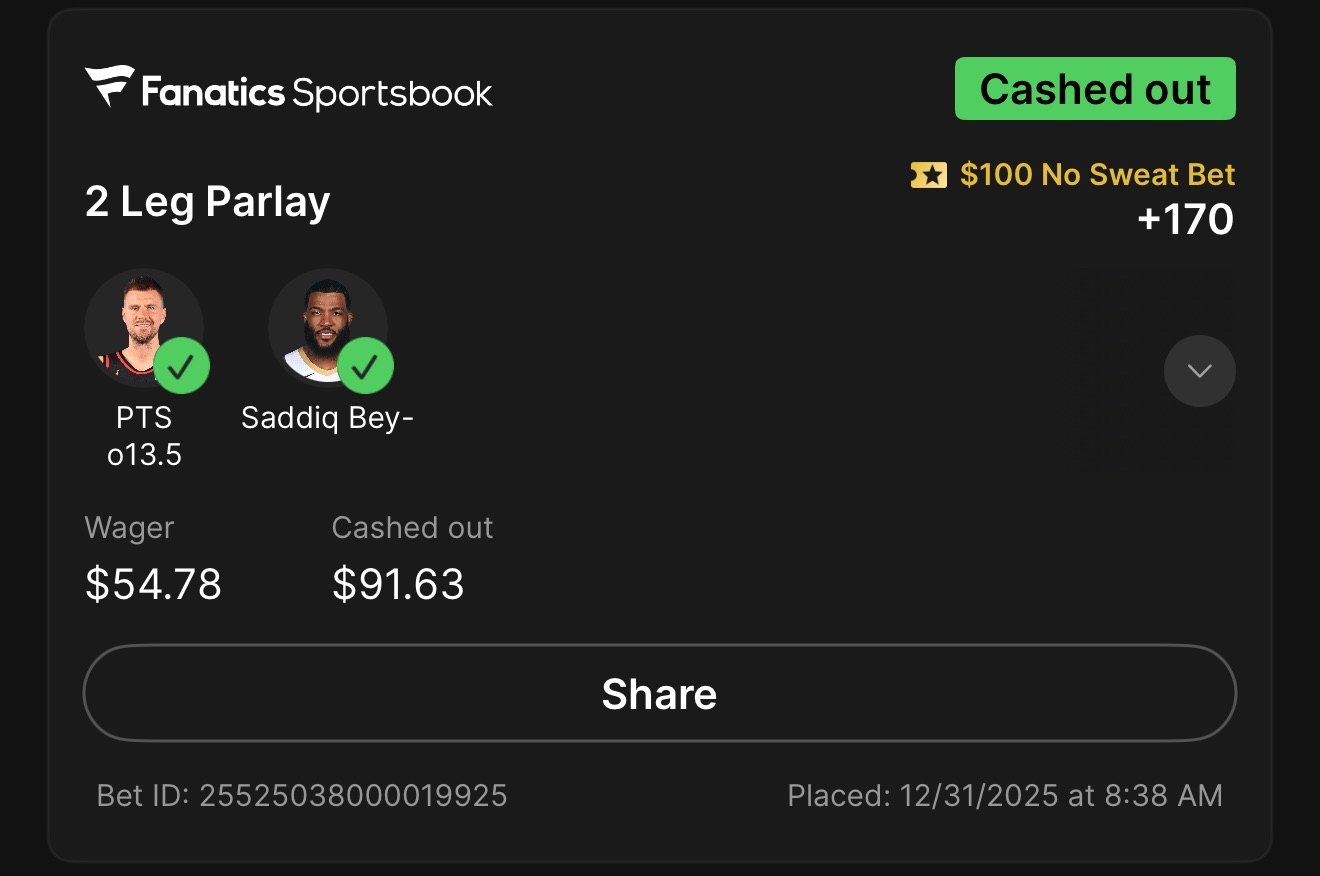This screenshot has height=876, width=1320.
Task: Tap the green checkmark on the PTS o13.5 leg
Action: point(181,366)
